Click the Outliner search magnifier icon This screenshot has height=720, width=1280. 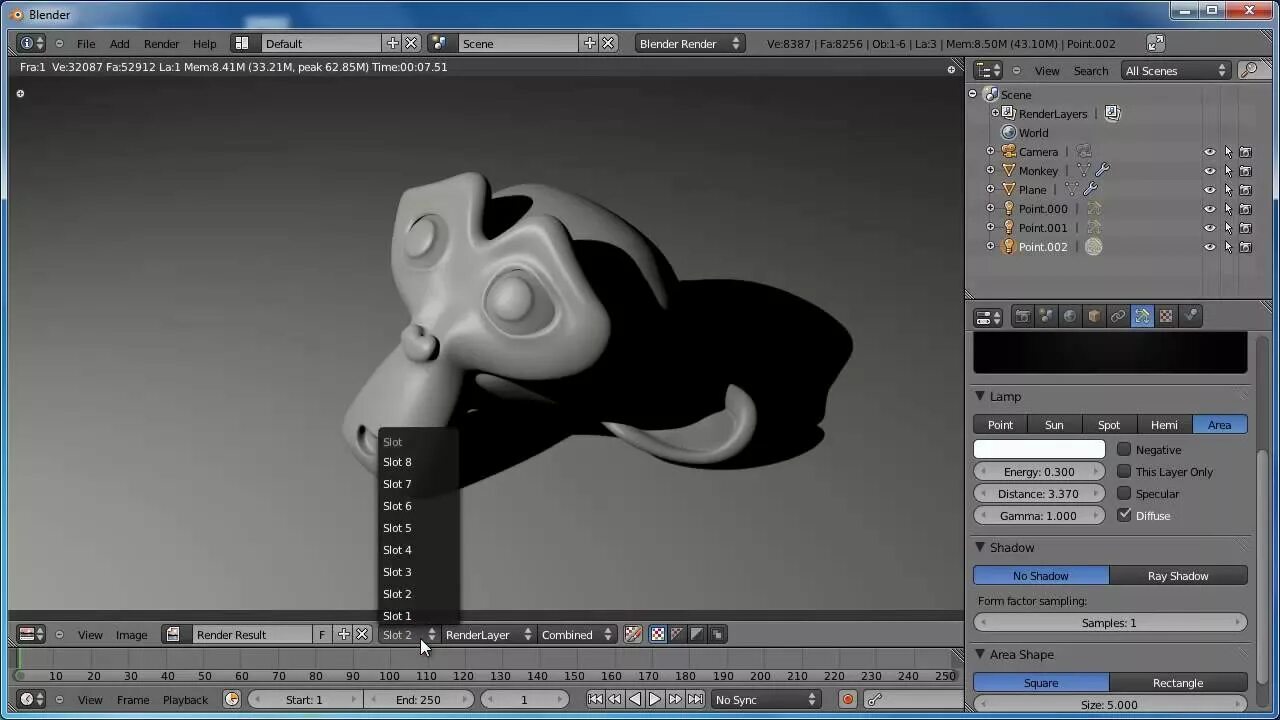click(1248, 70)
